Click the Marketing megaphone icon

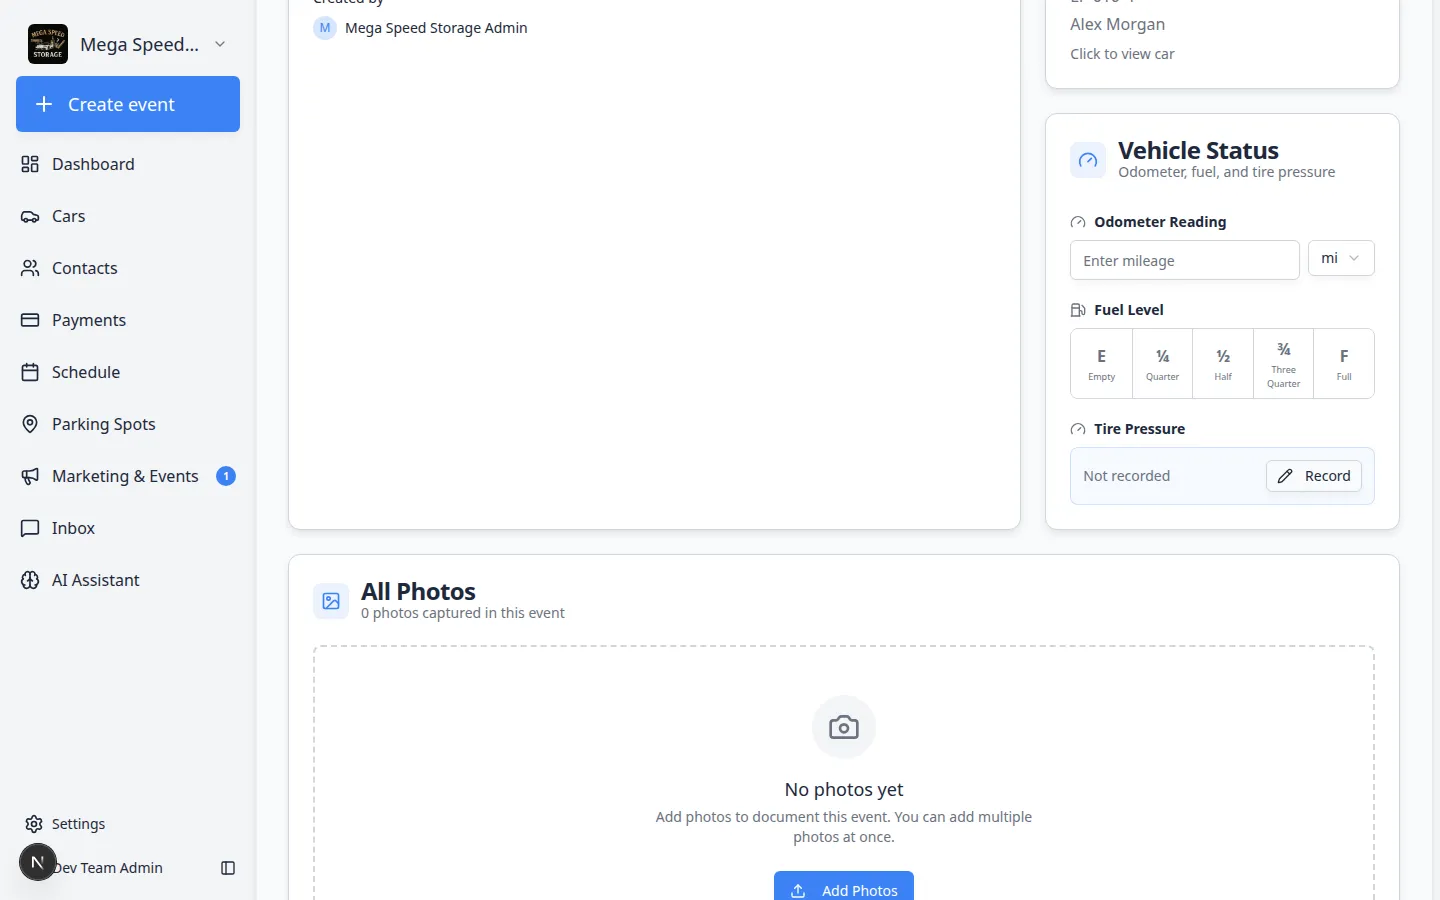point(30,476)
